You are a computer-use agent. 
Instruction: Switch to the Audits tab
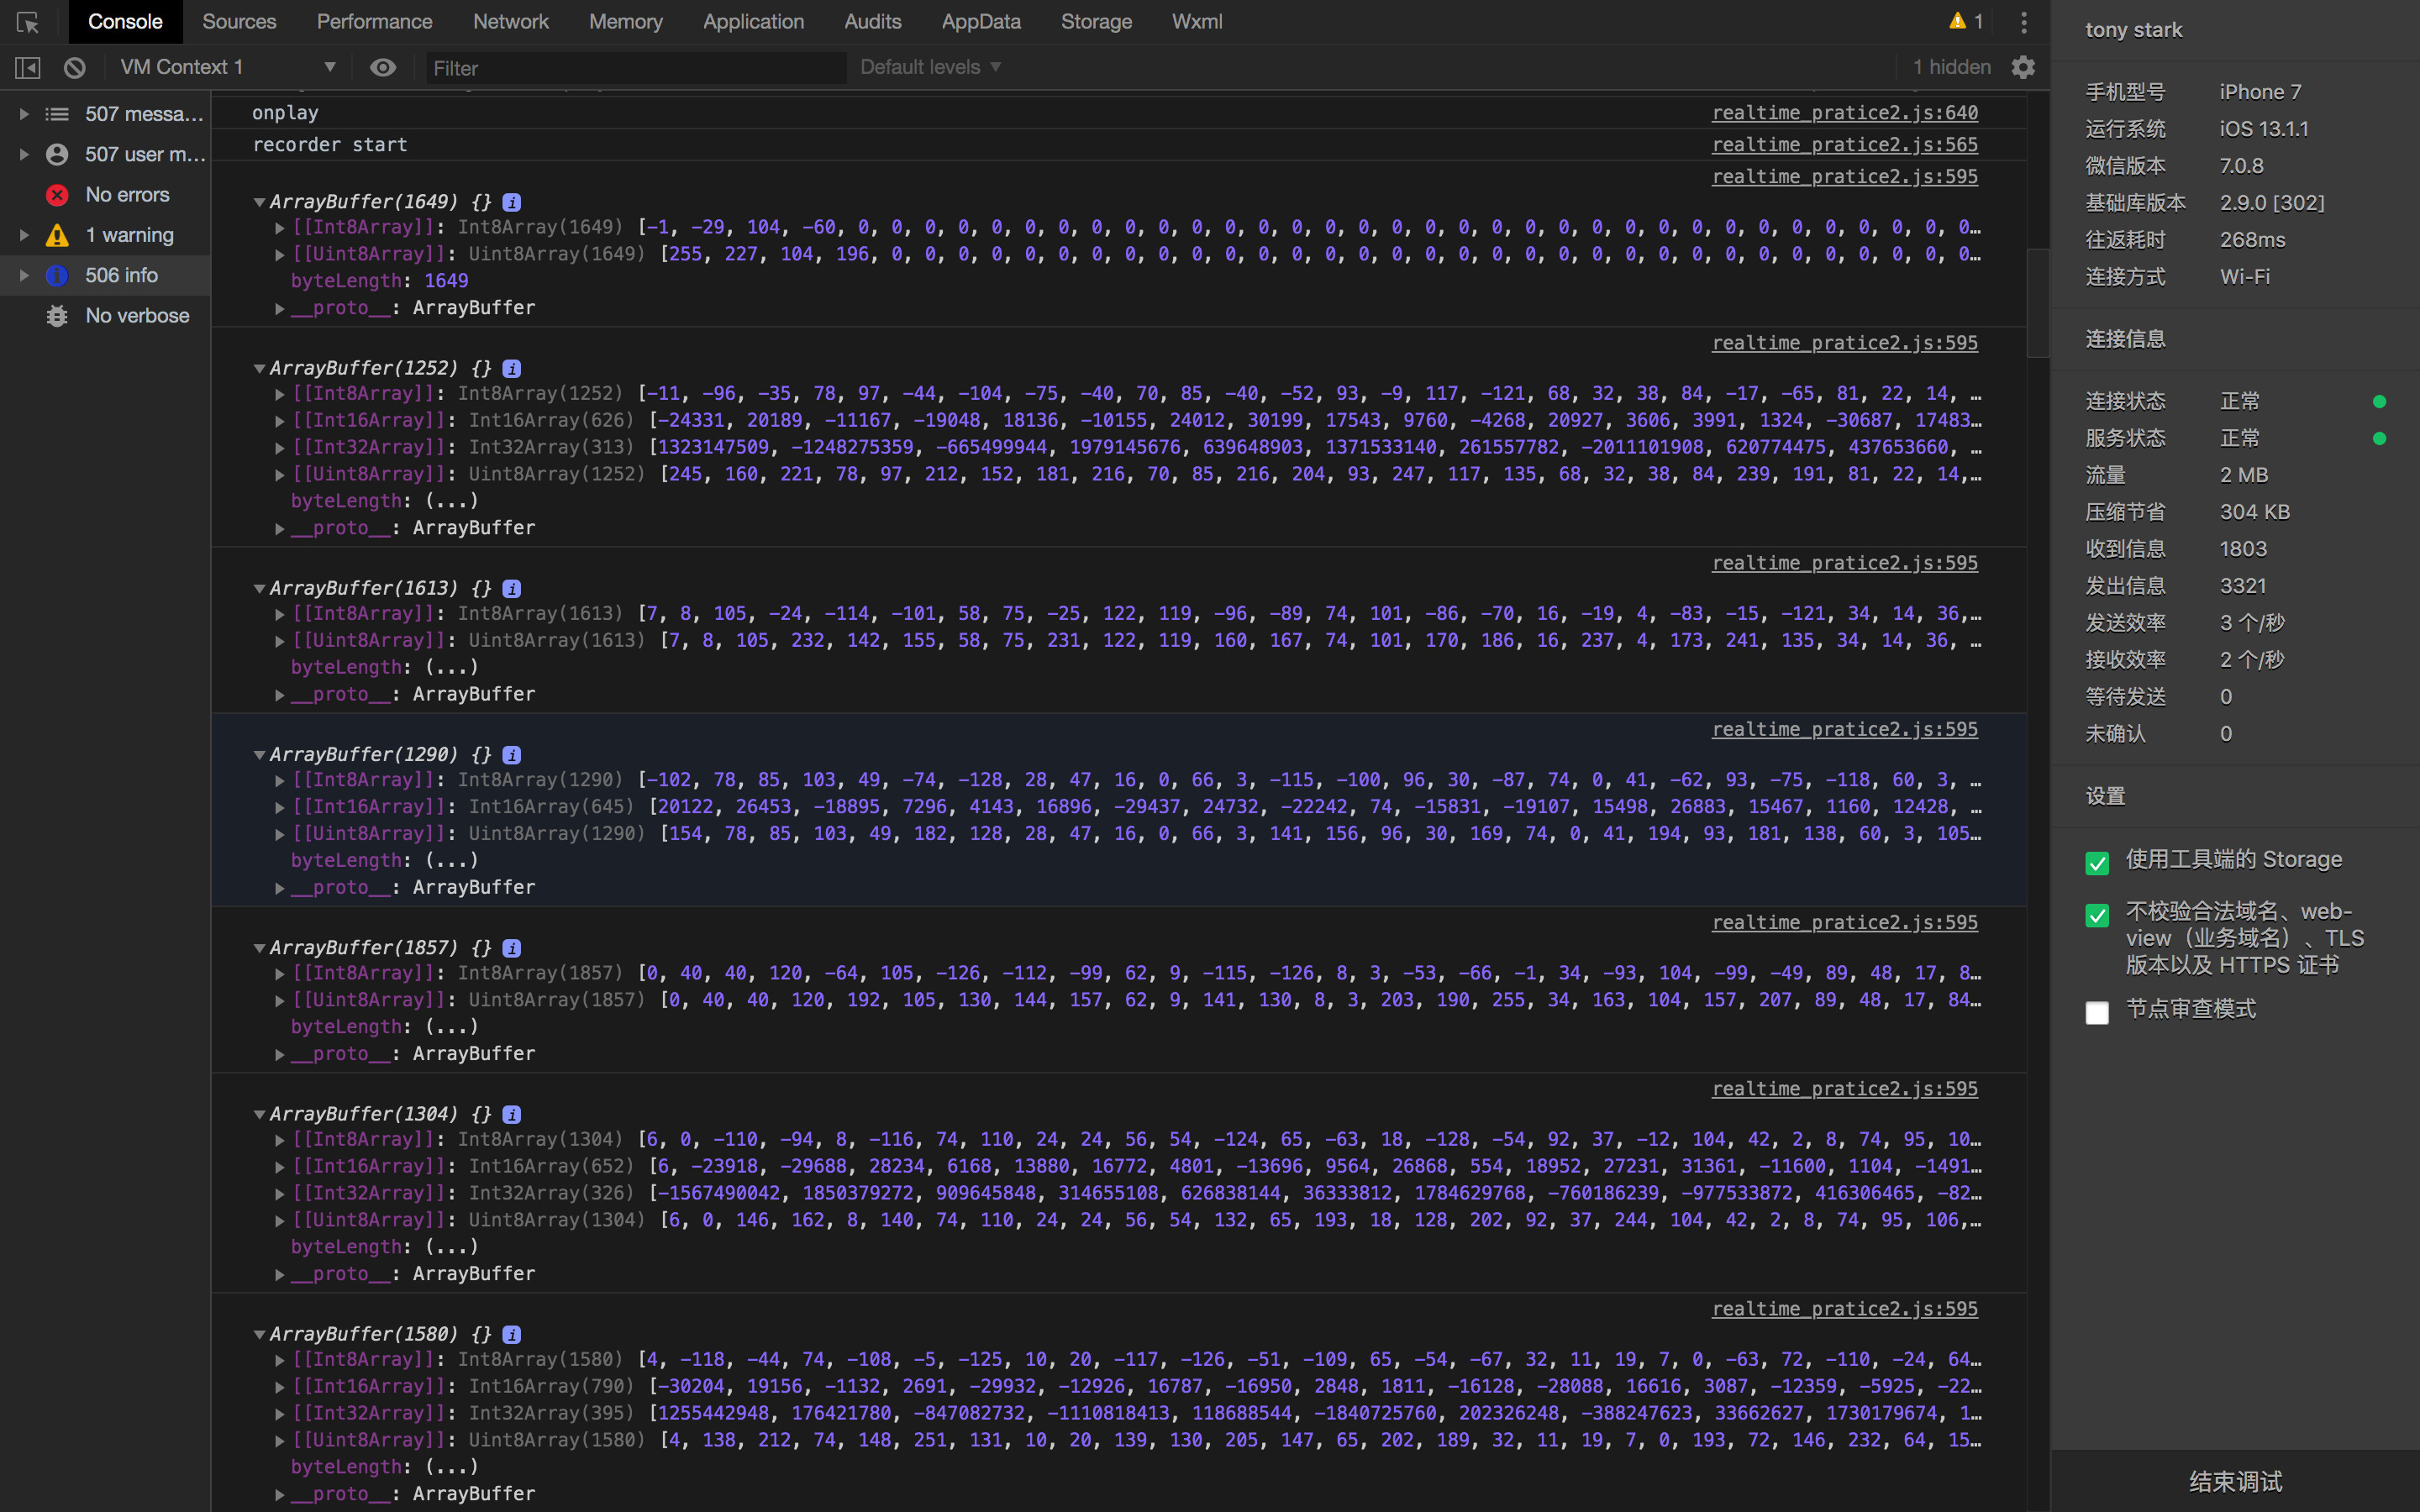pyautogui.click(x=873, y=21)
